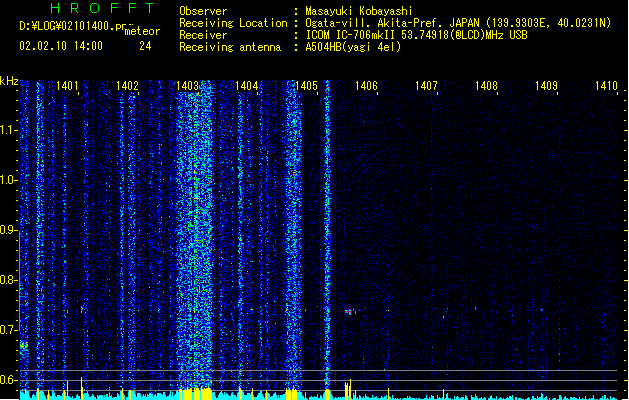629x400 pixels.
Task: Click the 1409 time marker
Action: 546,85
